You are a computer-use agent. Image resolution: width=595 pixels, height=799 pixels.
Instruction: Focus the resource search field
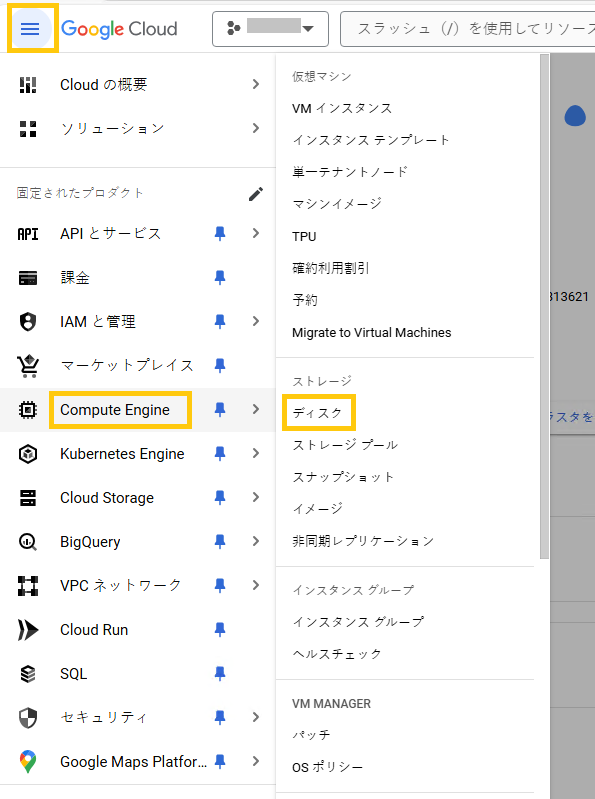point(468,29)
